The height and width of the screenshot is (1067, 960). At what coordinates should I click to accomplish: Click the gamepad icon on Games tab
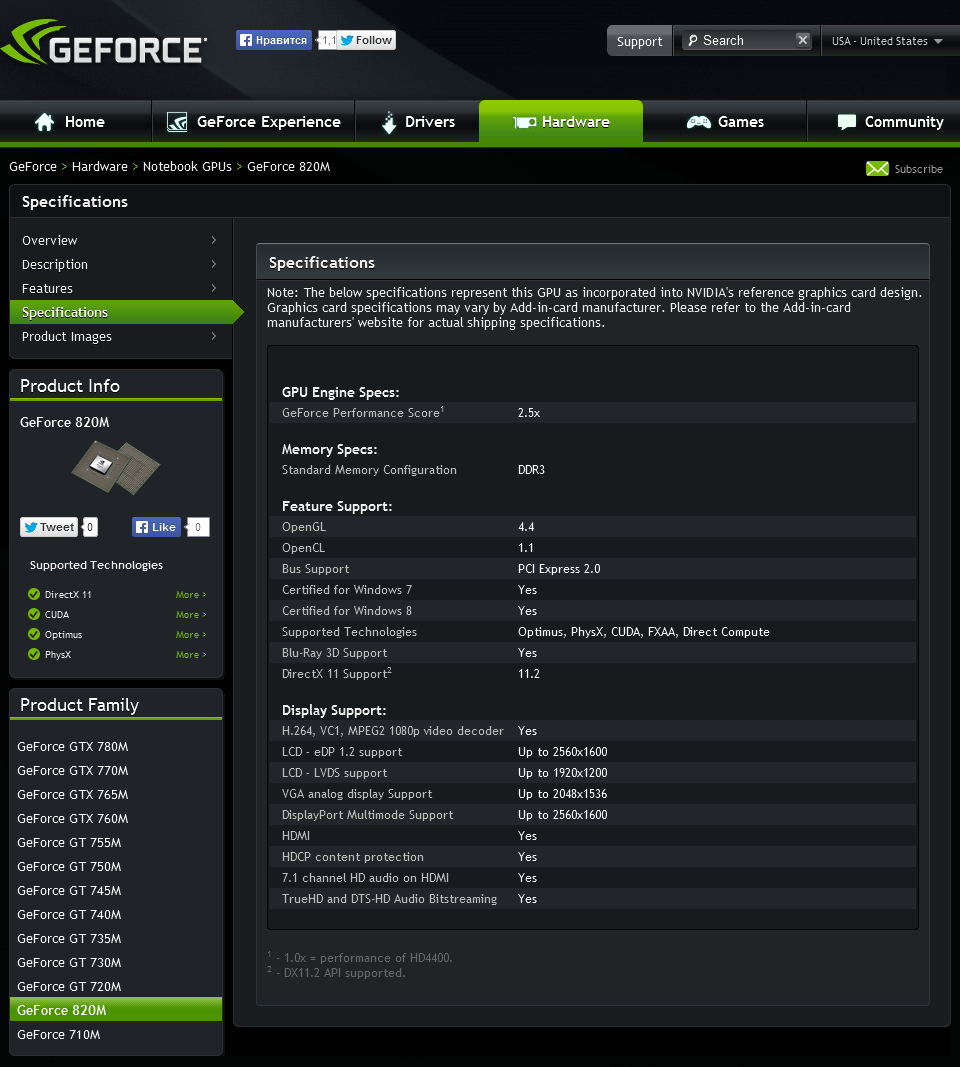tap(699, 122)
